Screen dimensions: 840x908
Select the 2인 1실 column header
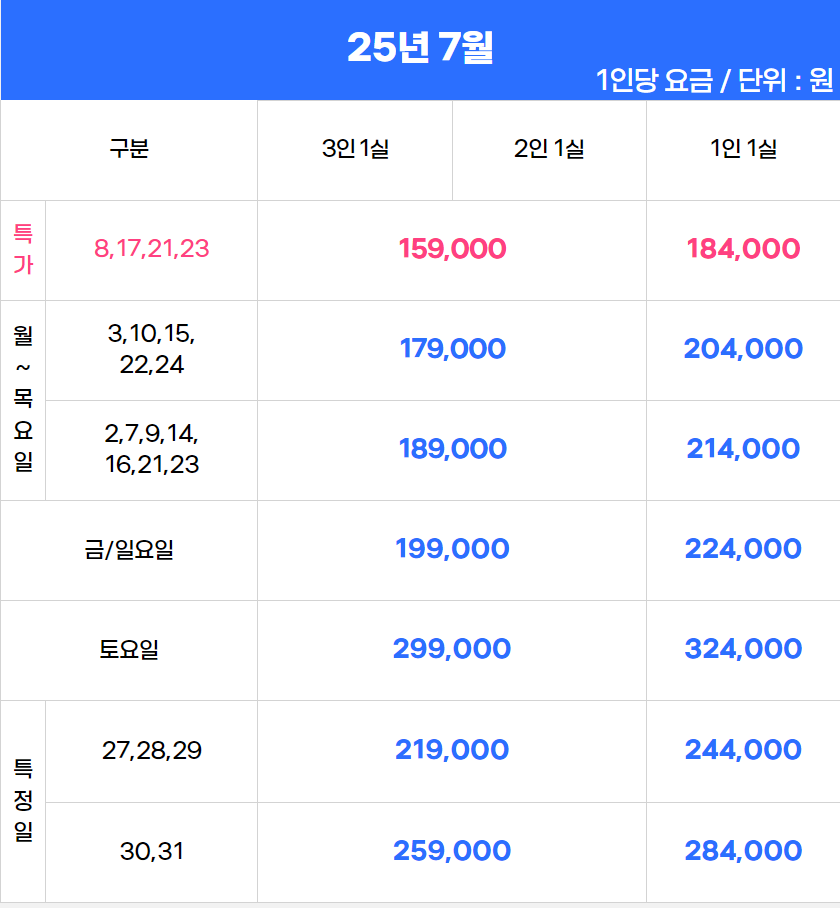tap(549, 149)
